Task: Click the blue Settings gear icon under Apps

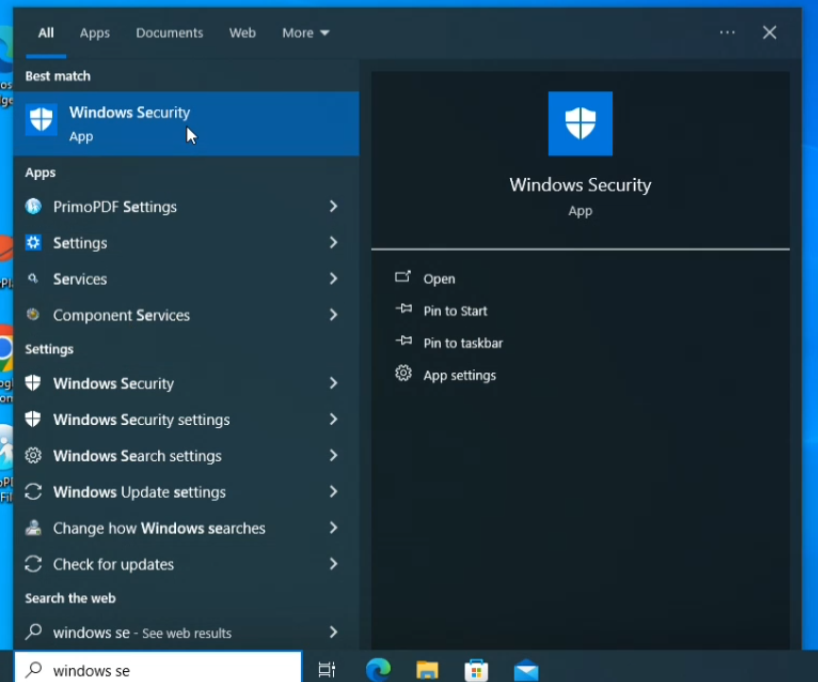Action: [x=33, y=243]
